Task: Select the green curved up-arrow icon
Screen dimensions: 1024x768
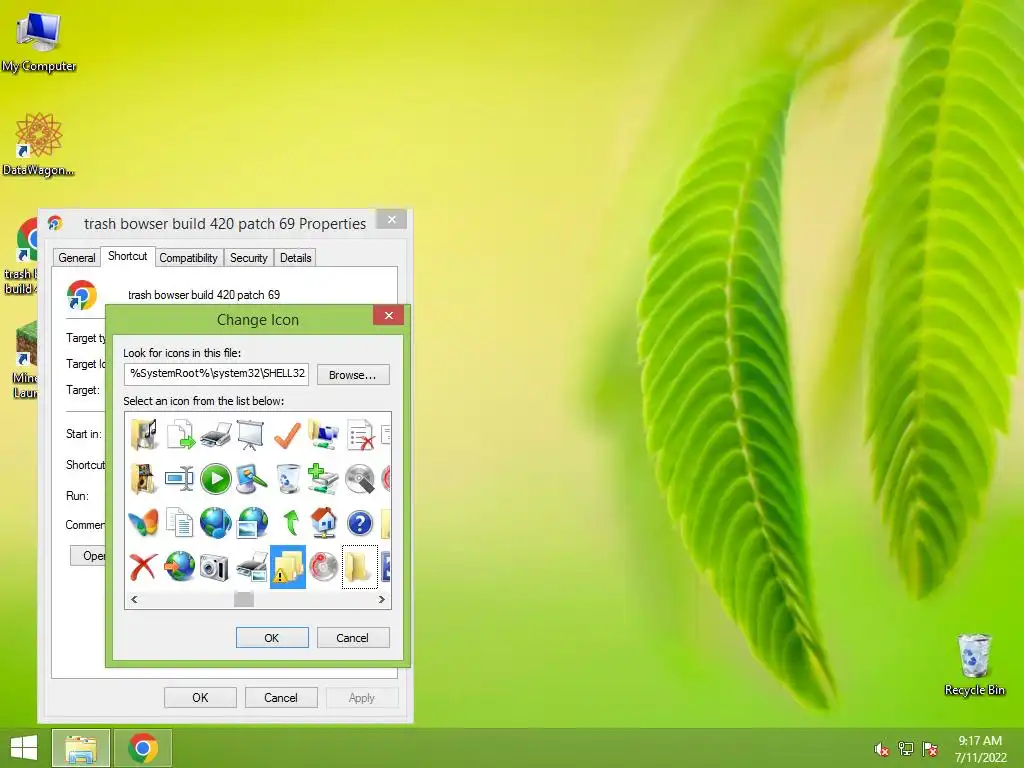Action: pos(290,522)
